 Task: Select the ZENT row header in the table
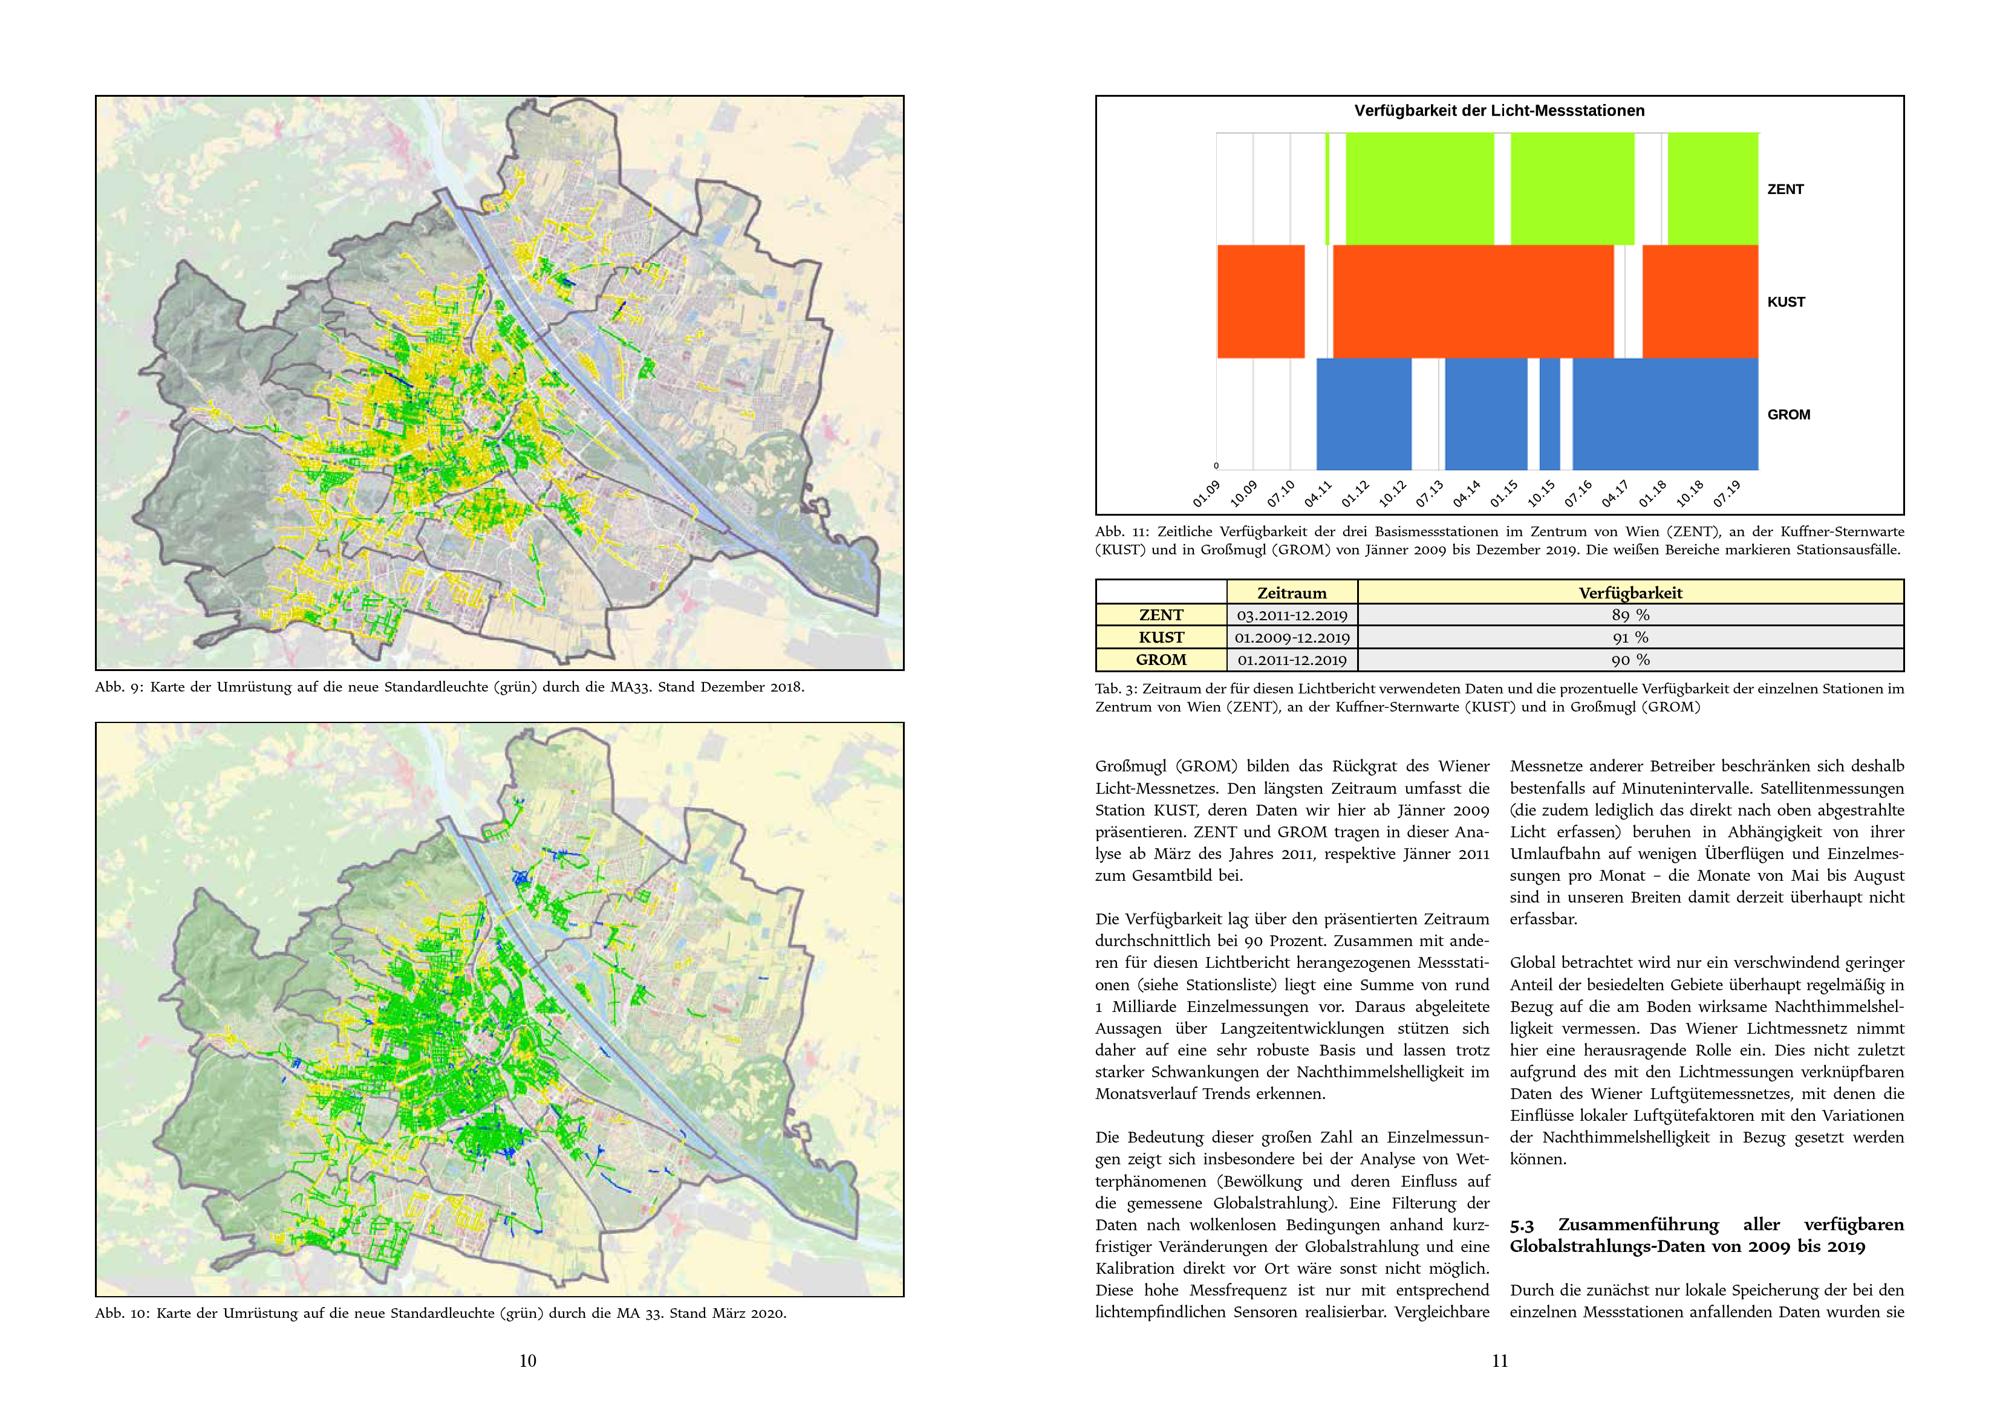(1161, 615)
